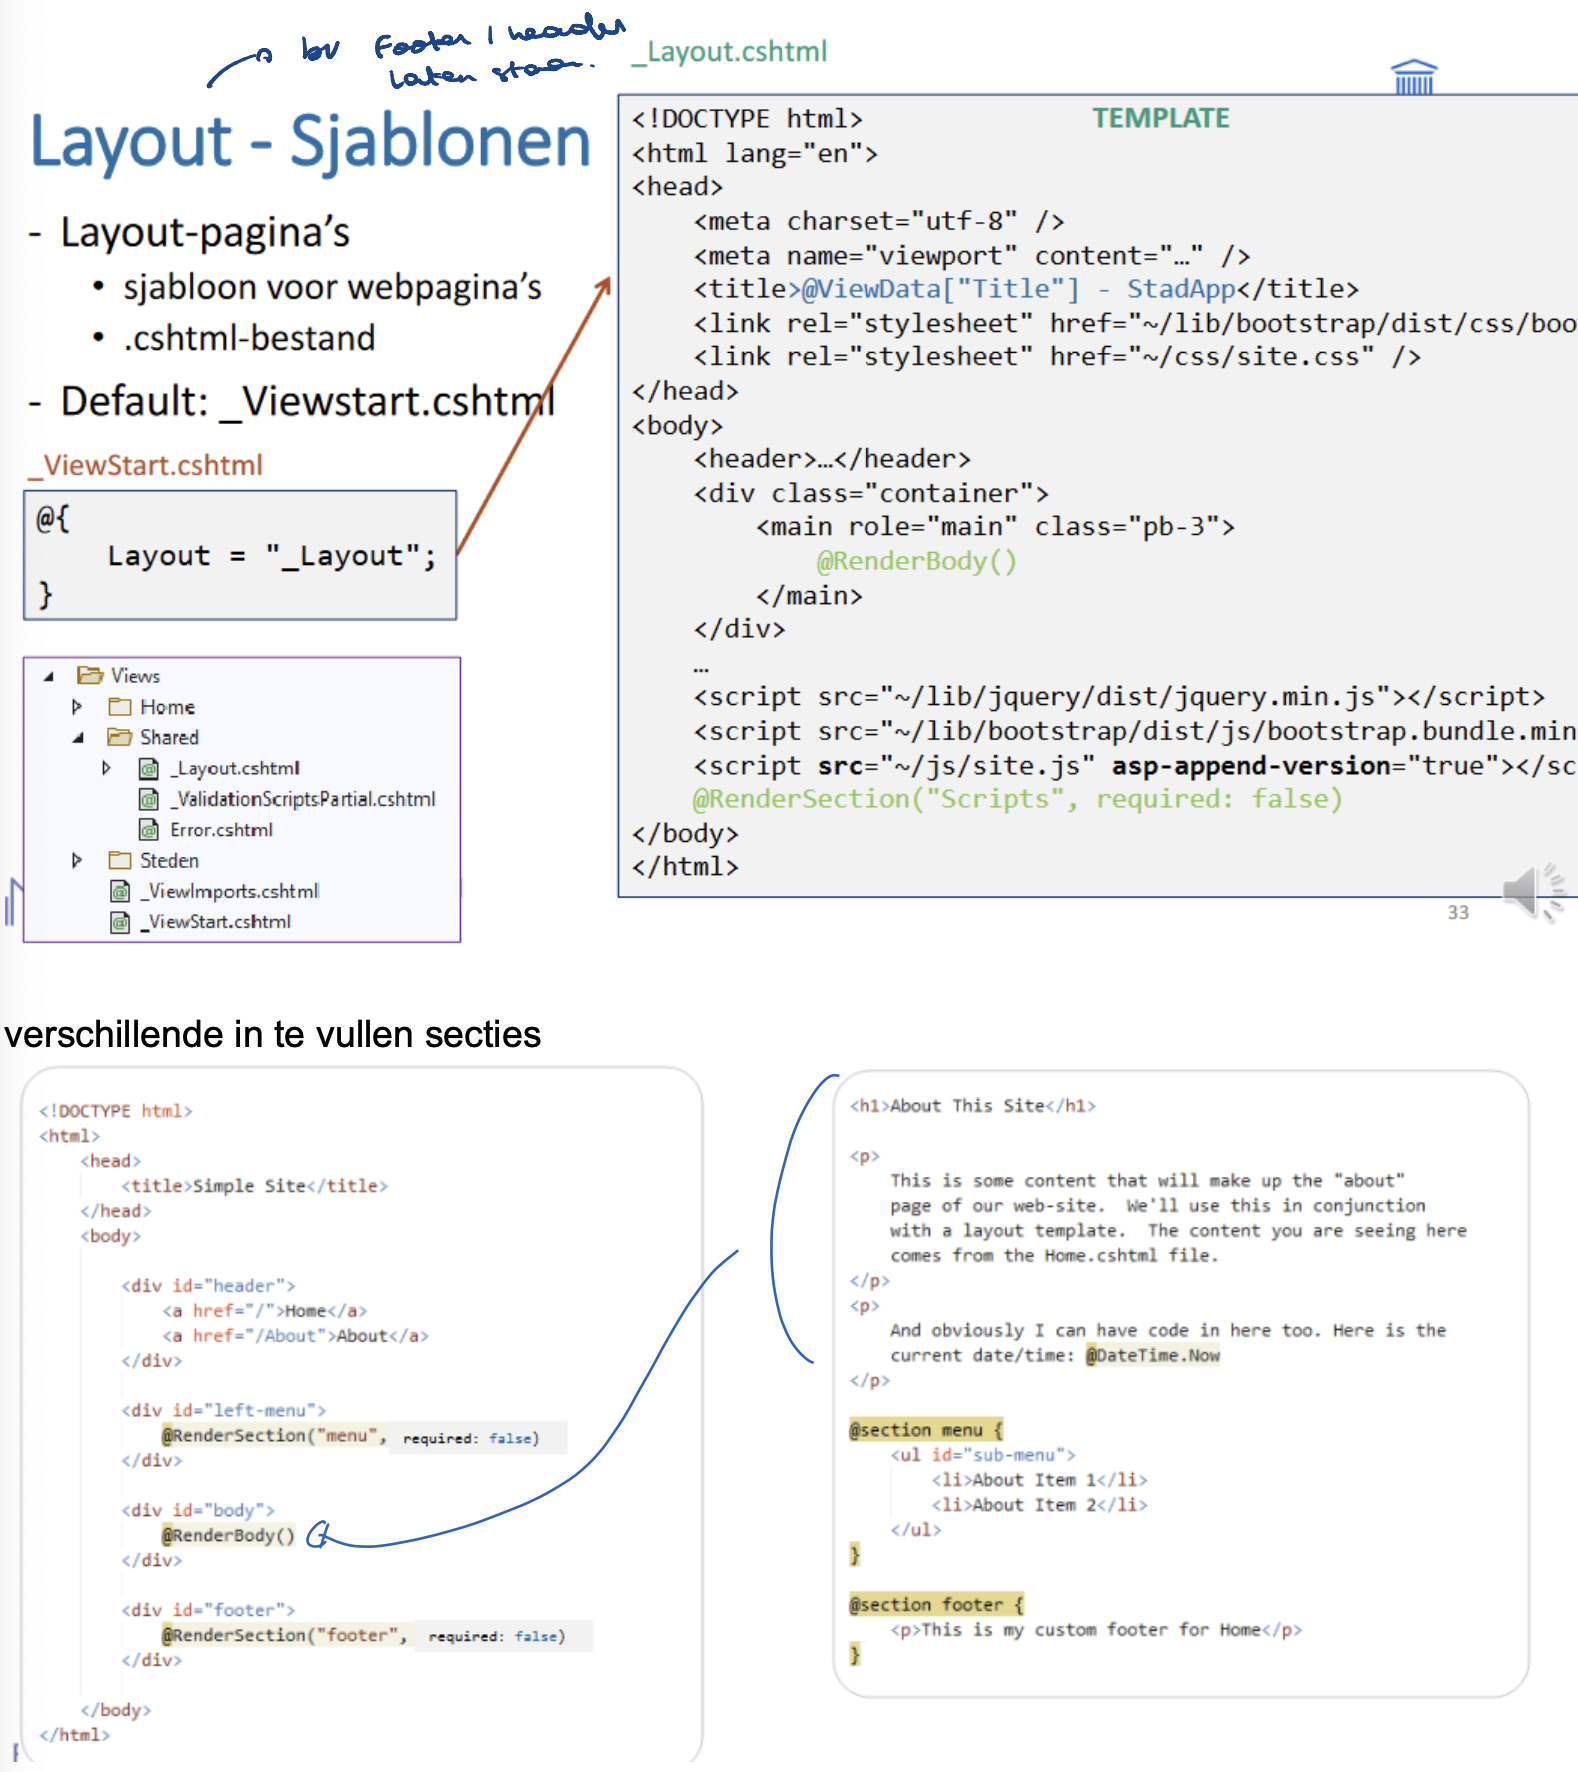Click '@RenderSection("footer"' in Simple Site code
The height and width of the screenshot is (1772, 1578).
284,1635
